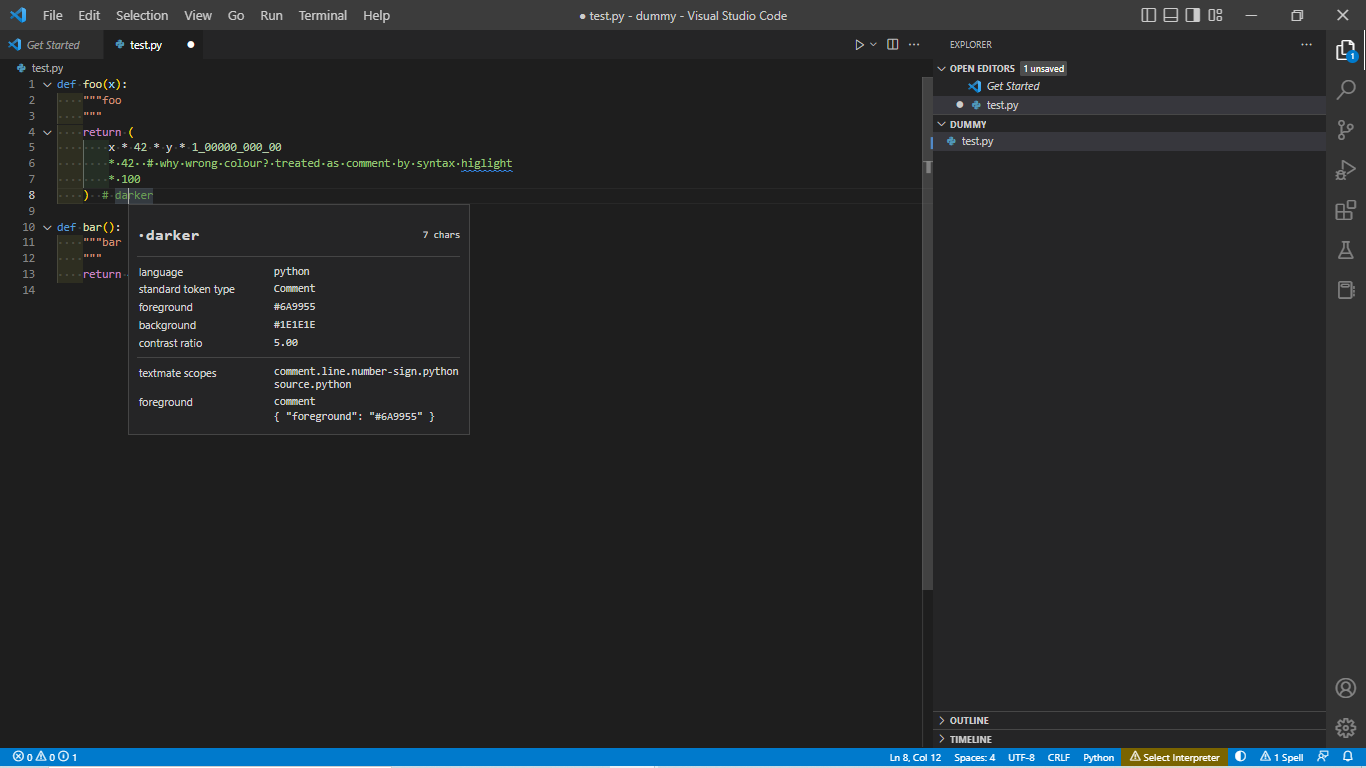Screen dimensions: 1366x768
Task: Switch to the Get Started tab
Action: [52, 44]
